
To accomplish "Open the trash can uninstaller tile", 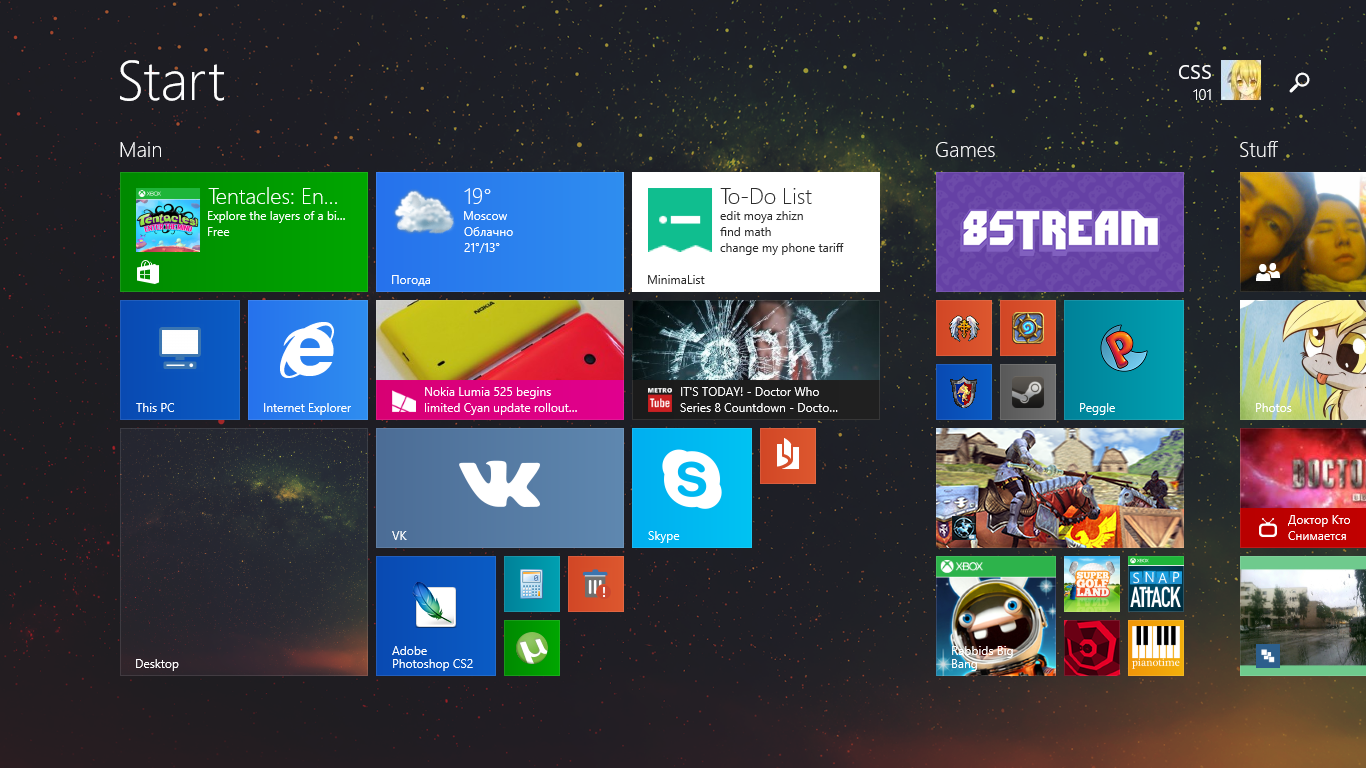I will point(596,584).
